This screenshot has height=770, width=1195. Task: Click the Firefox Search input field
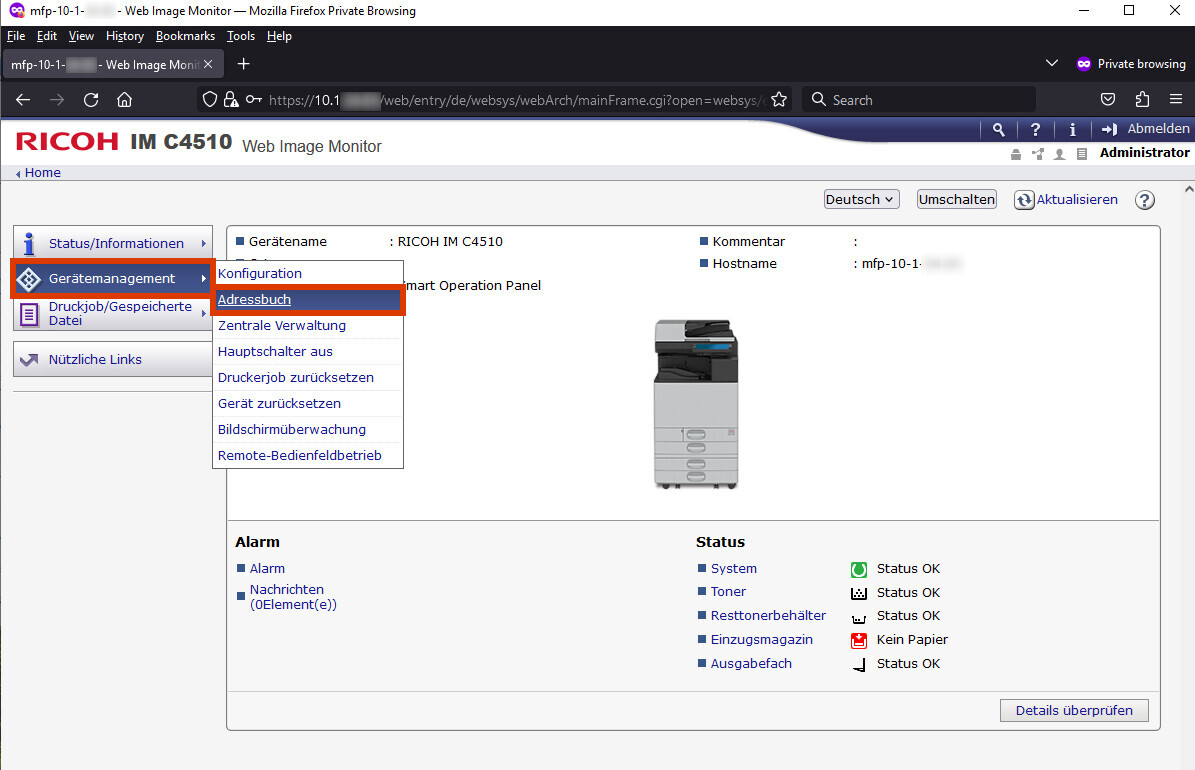[919, 100]
